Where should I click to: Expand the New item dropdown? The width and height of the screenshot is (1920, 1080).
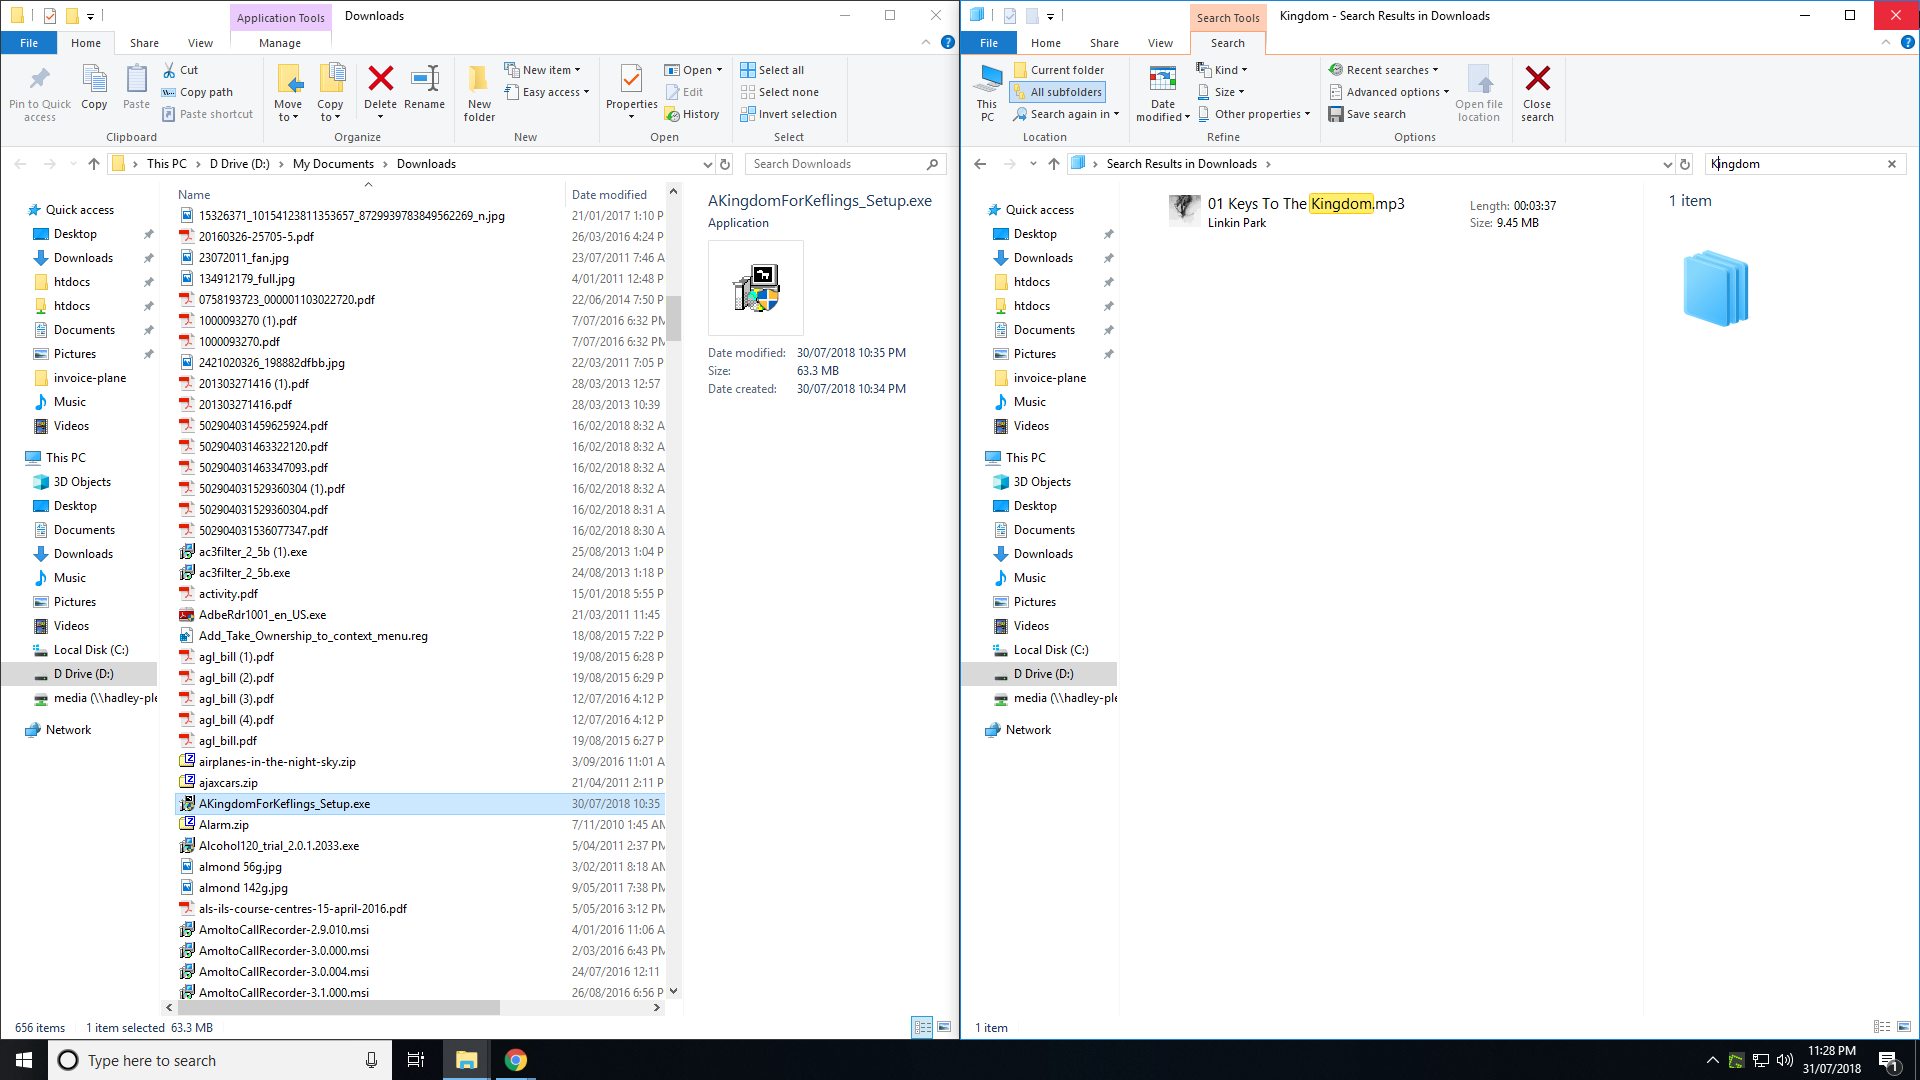click(542, 70)
